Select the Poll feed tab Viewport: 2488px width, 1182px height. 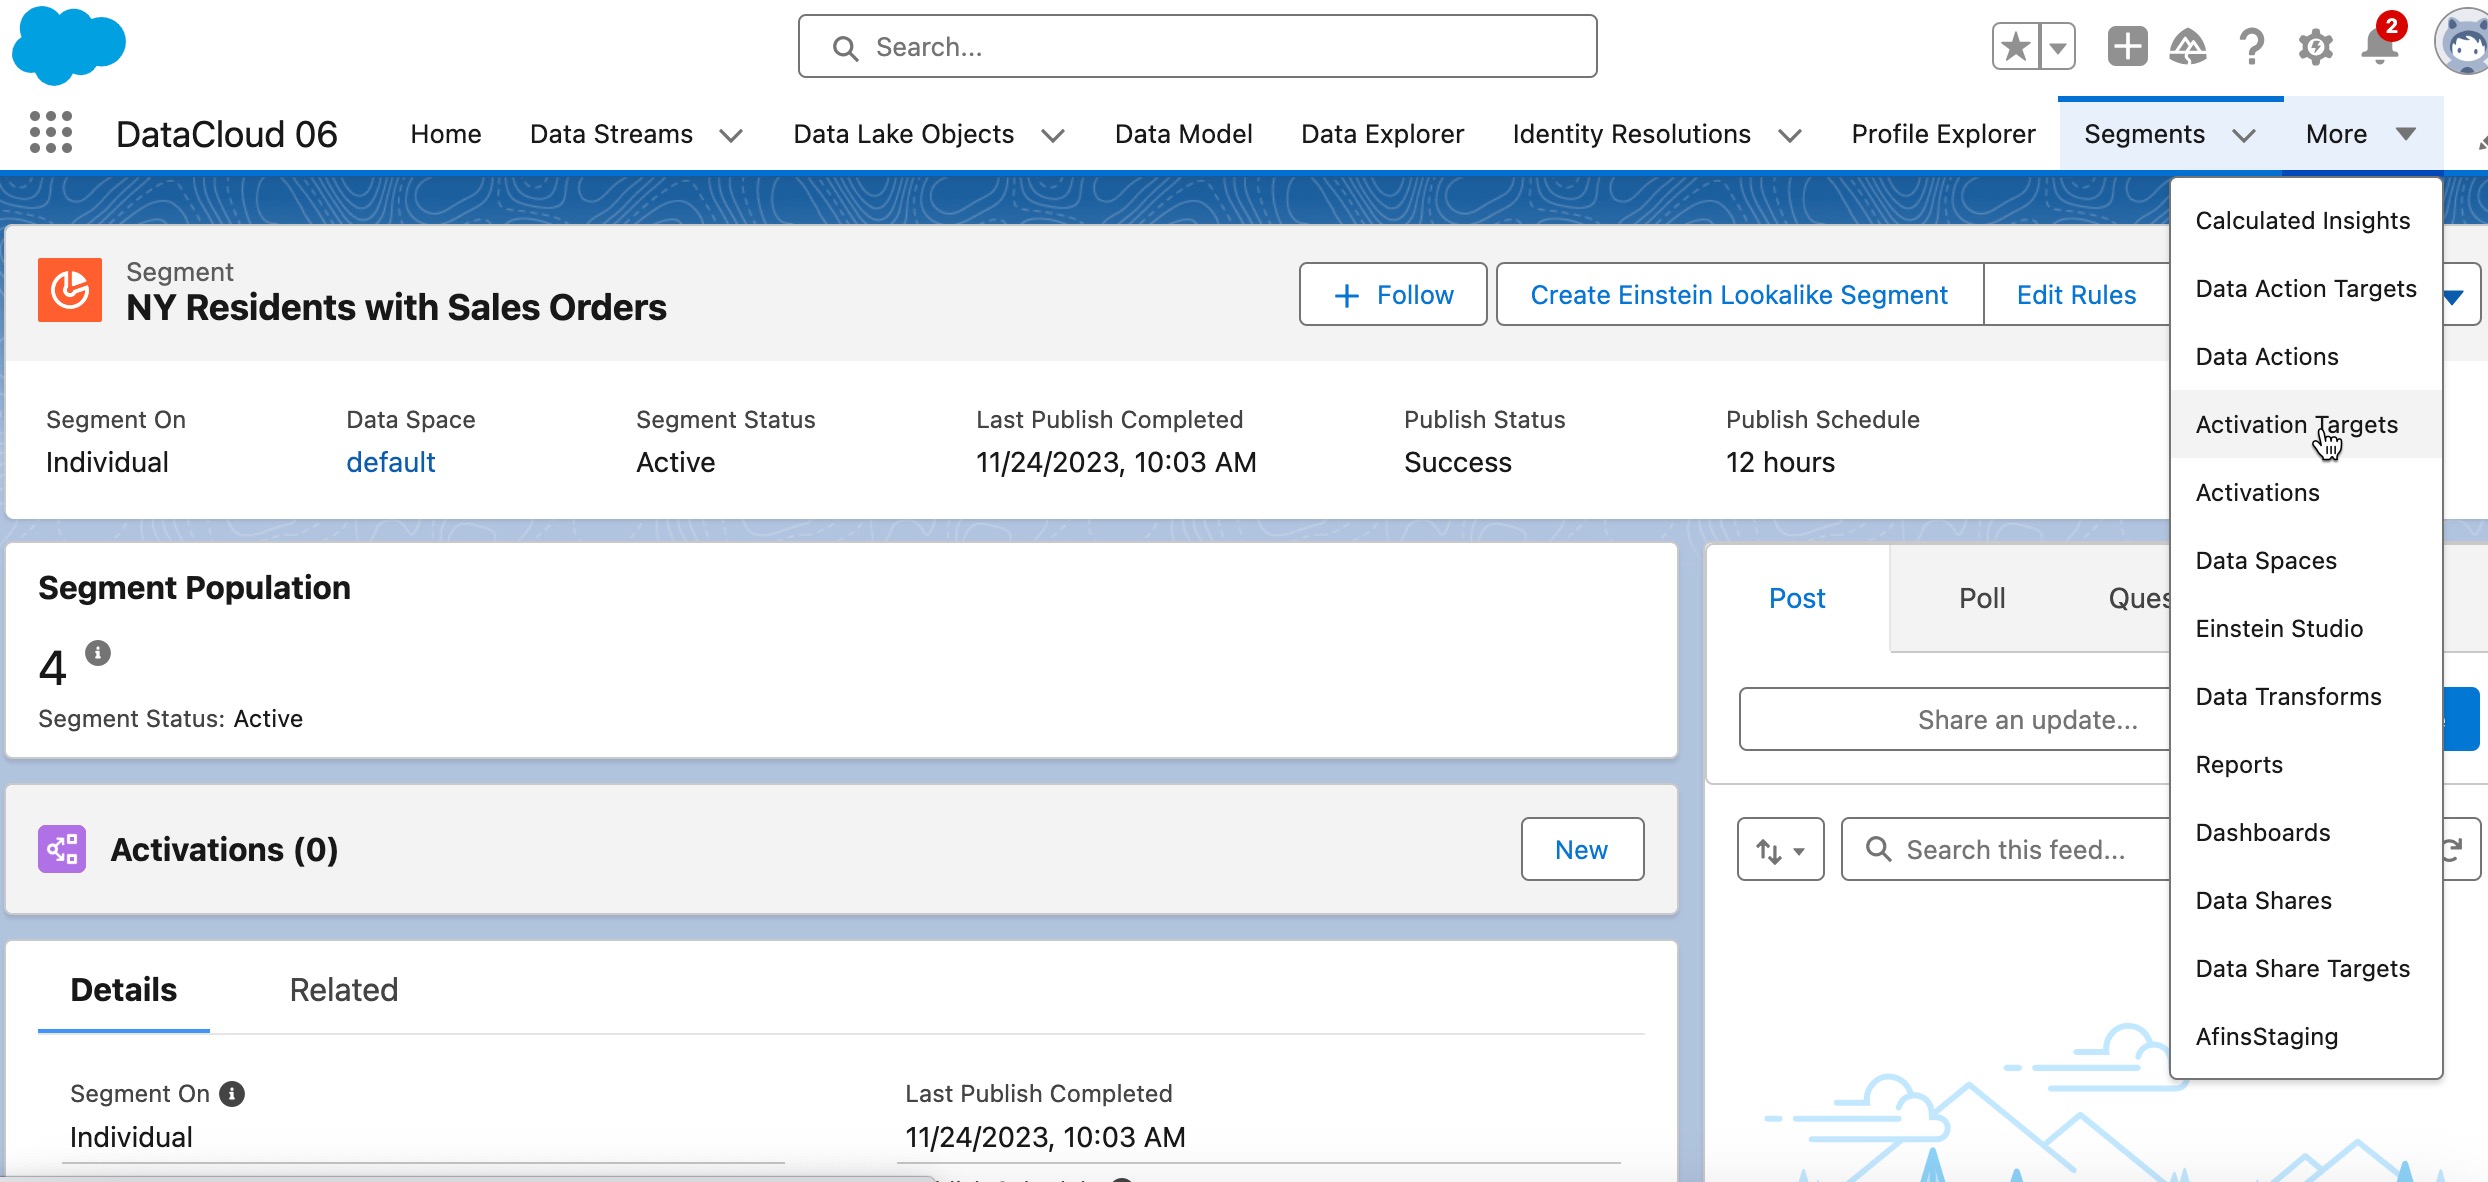click(x=1981, y=598)
